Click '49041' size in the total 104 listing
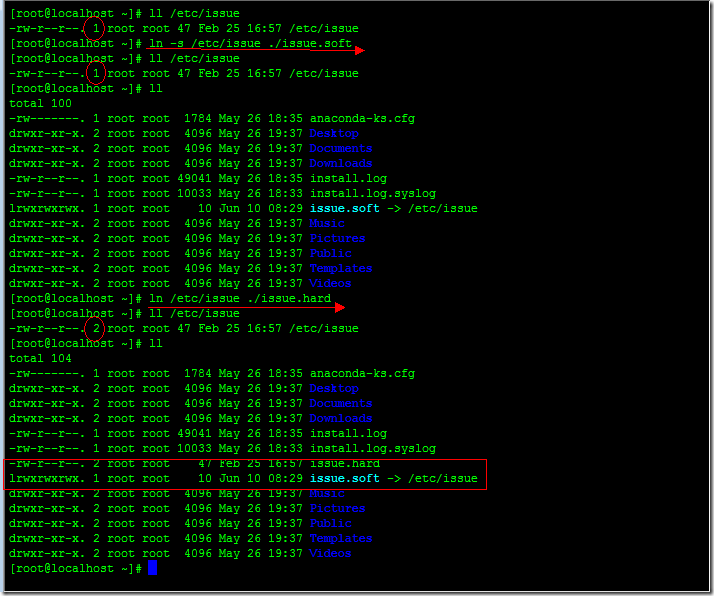Image resolution: width=714 pixels, height=596 pixels. 194,434
